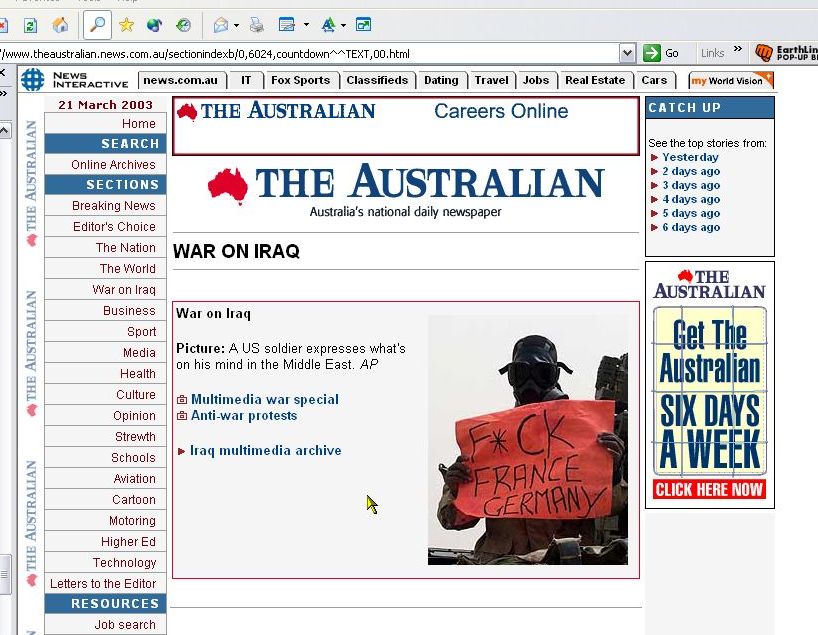This screenshot has height=635, width=818.
Task: Select the Yesterday catch up link
Action: (x=690, y=157)
